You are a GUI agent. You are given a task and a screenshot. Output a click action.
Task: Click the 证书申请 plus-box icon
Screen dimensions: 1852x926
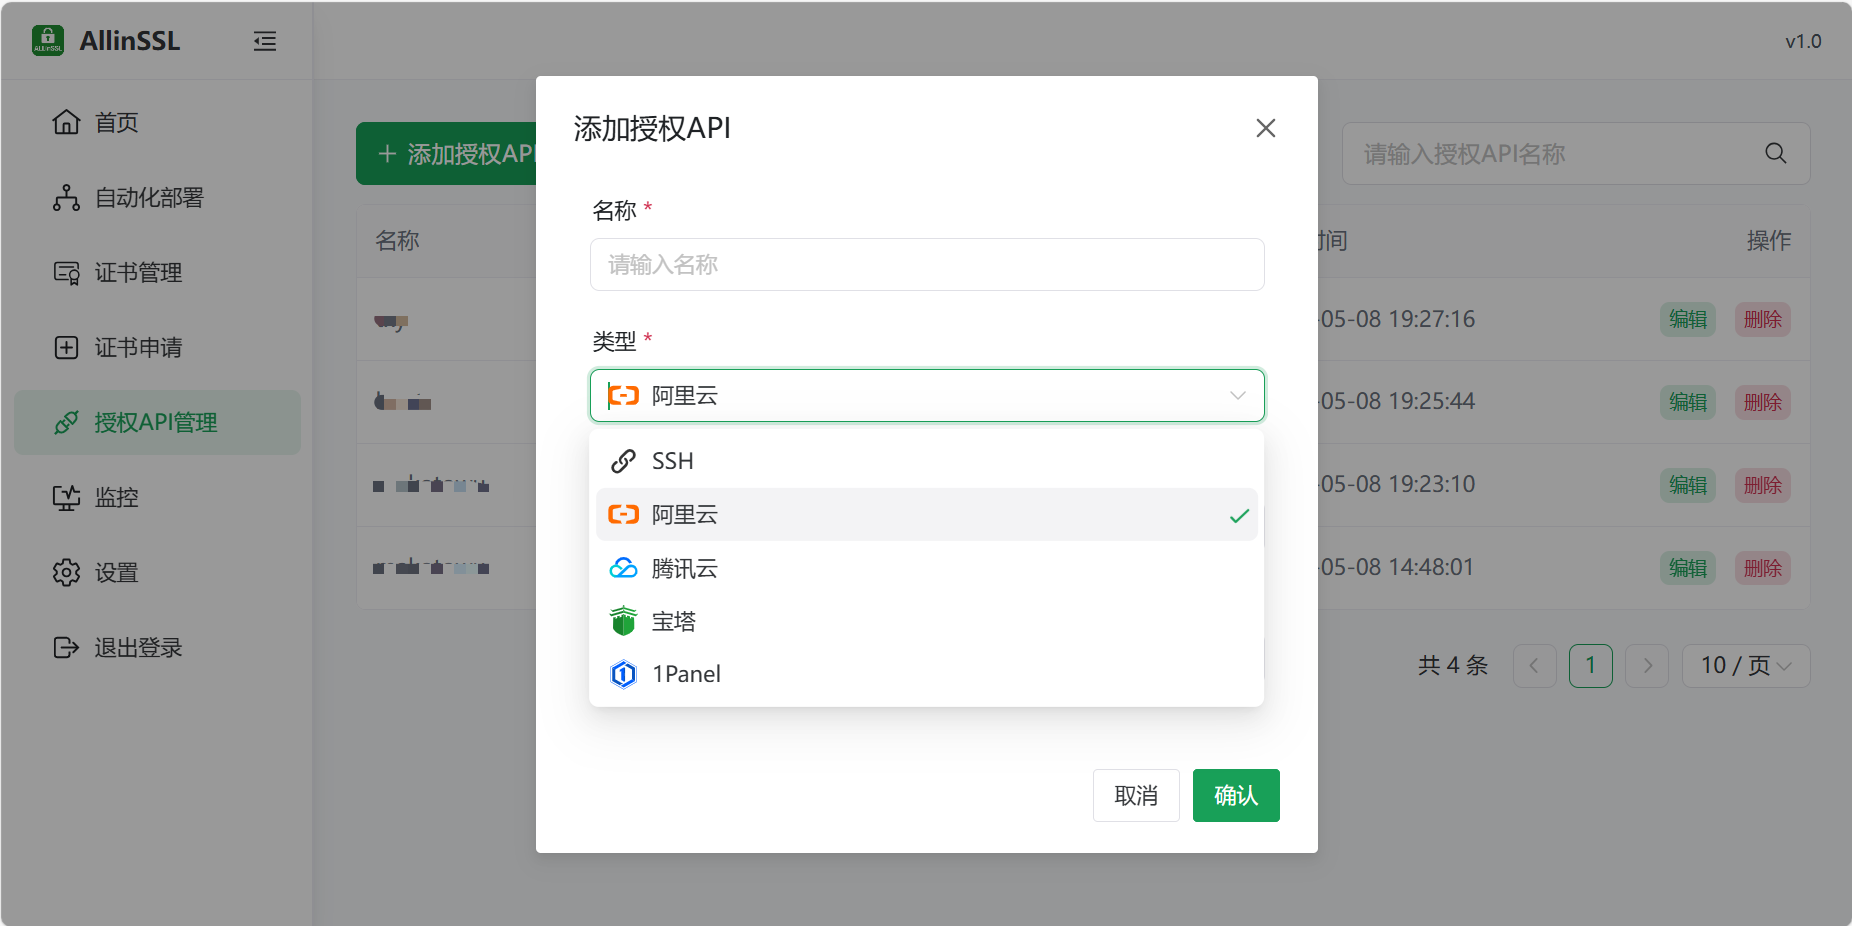click(x=66, y=347)
